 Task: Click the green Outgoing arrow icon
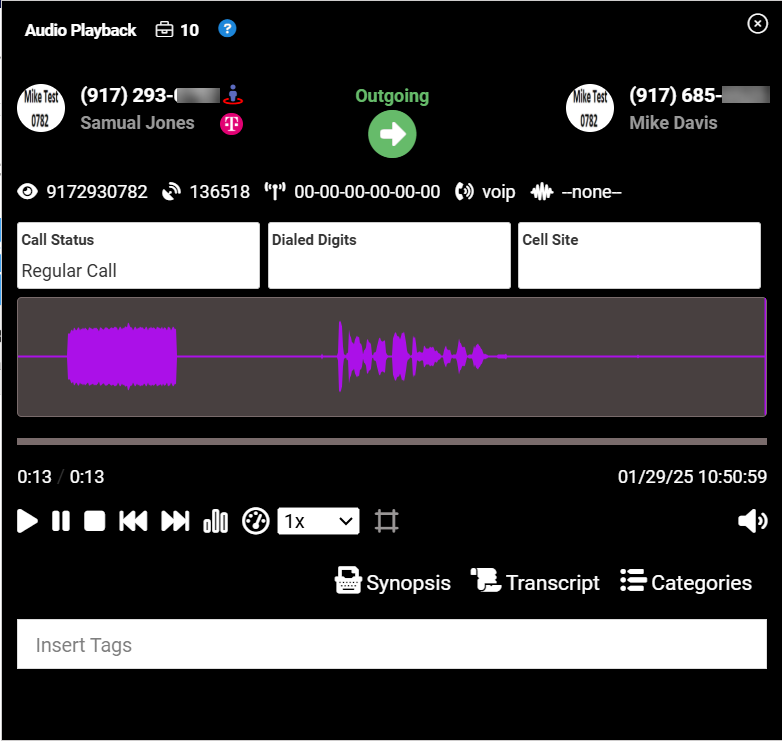[392, 134]
